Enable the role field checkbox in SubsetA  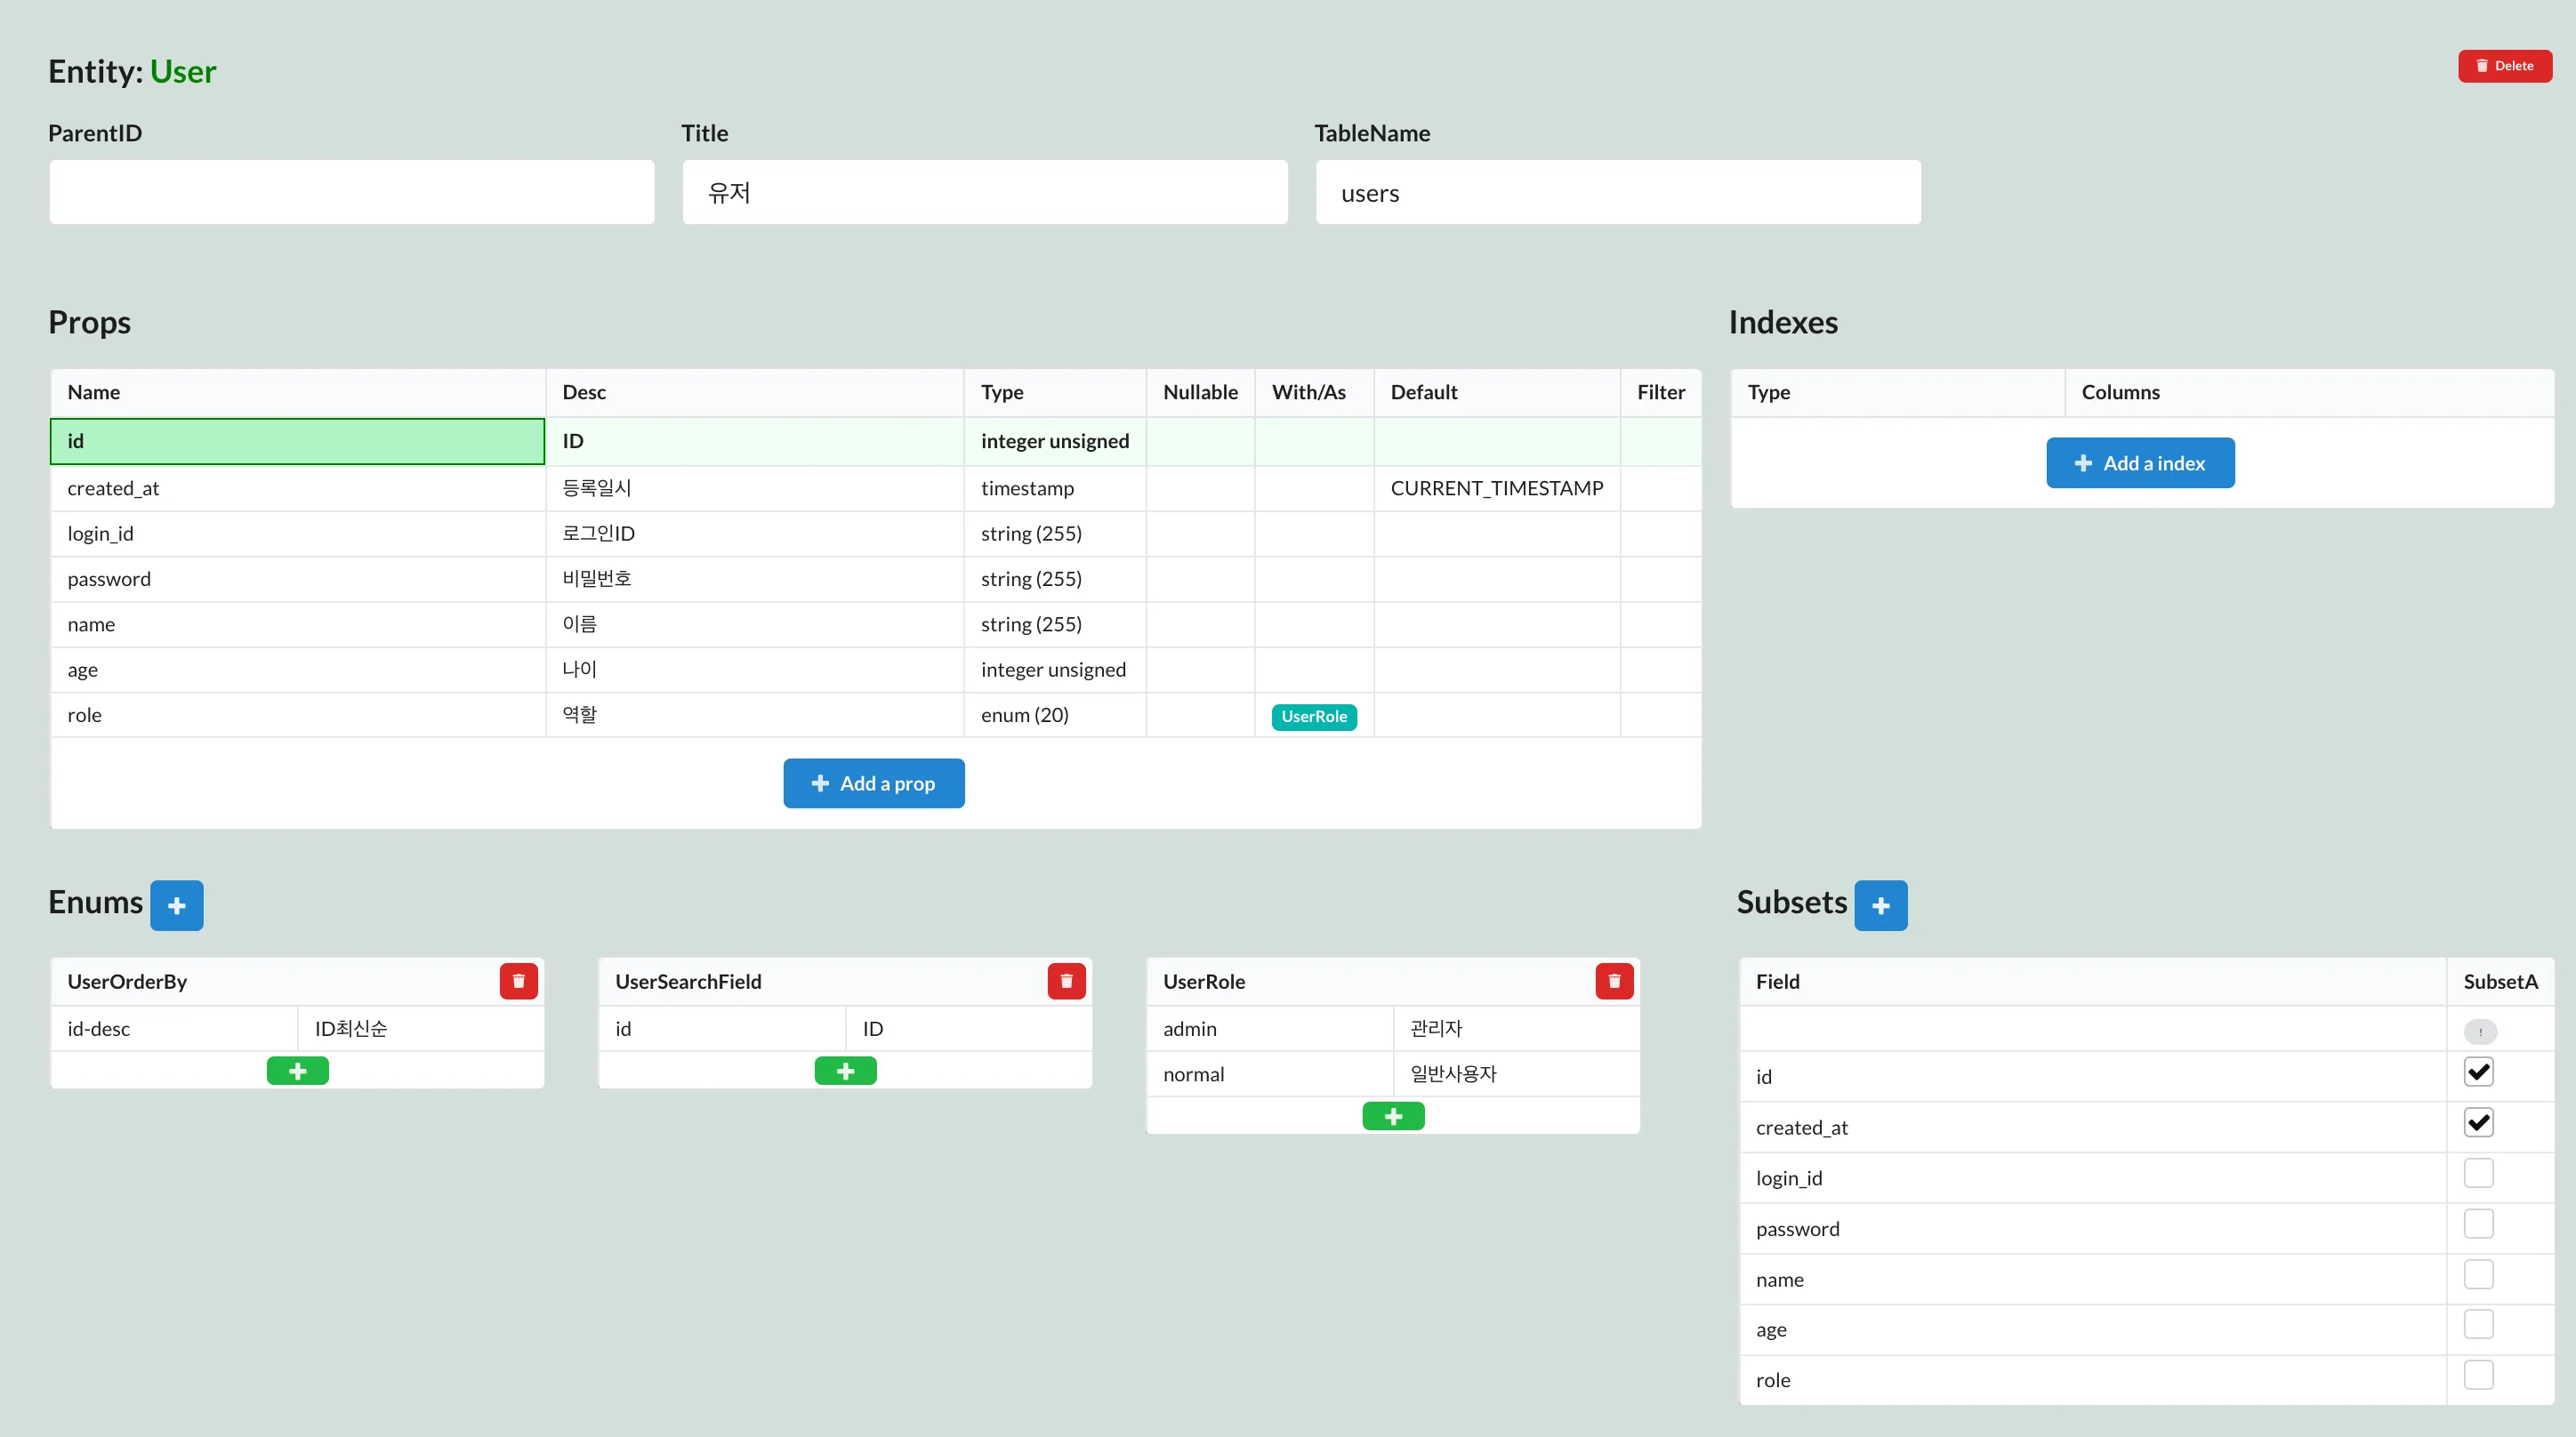[x=2479, y=1375]
